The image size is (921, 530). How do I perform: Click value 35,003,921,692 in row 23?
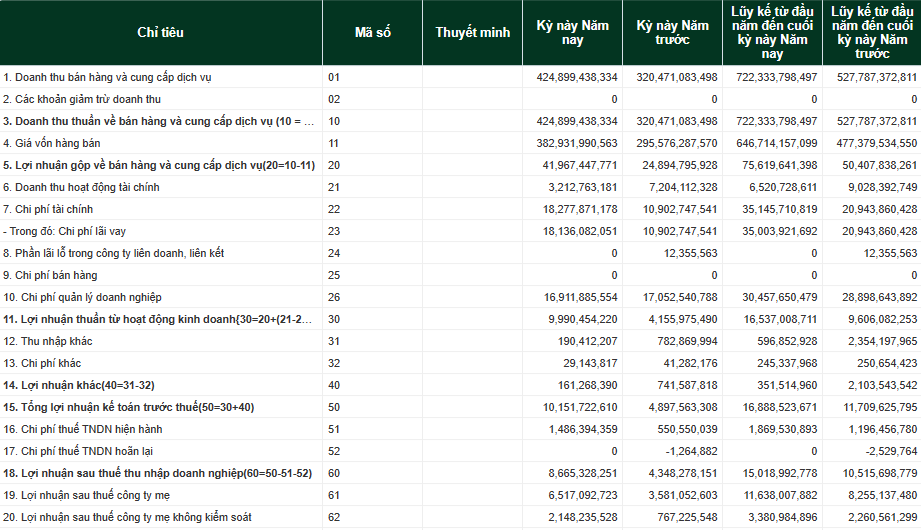779,231
